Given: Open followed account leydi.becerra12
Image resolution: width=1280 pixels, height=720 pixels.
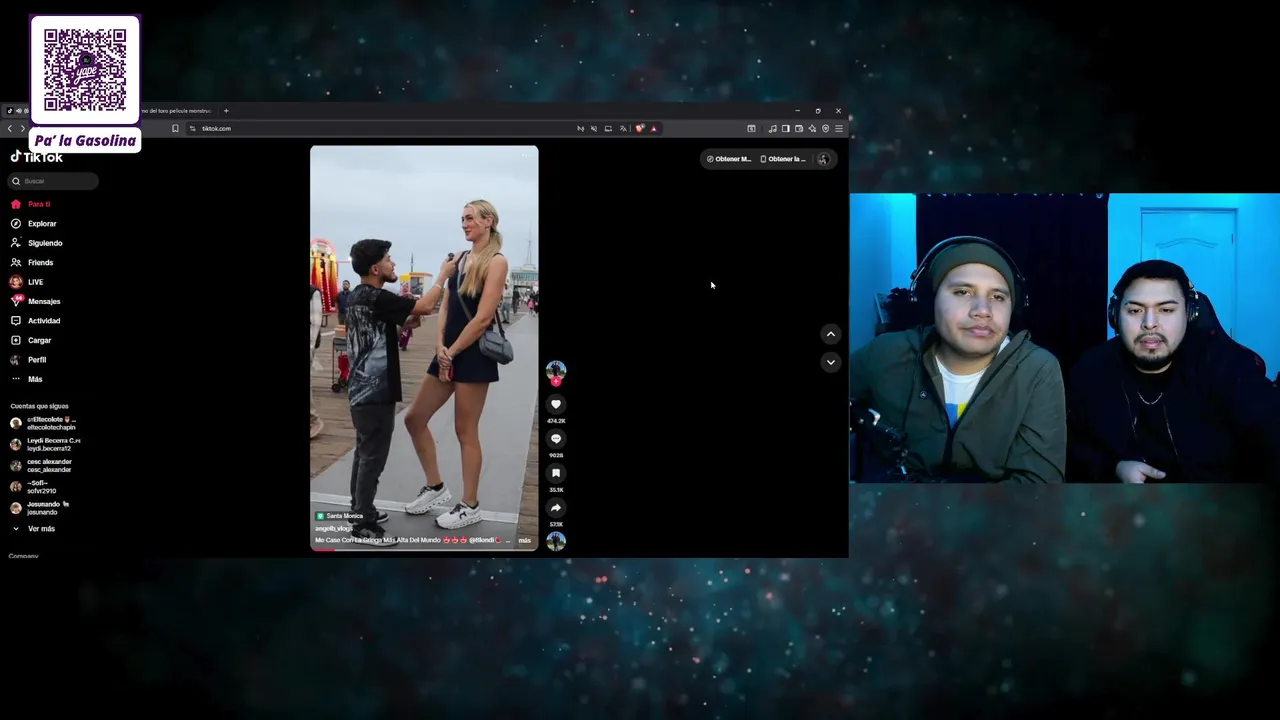Looking at the screenshot, I should (x=45, y=444).
